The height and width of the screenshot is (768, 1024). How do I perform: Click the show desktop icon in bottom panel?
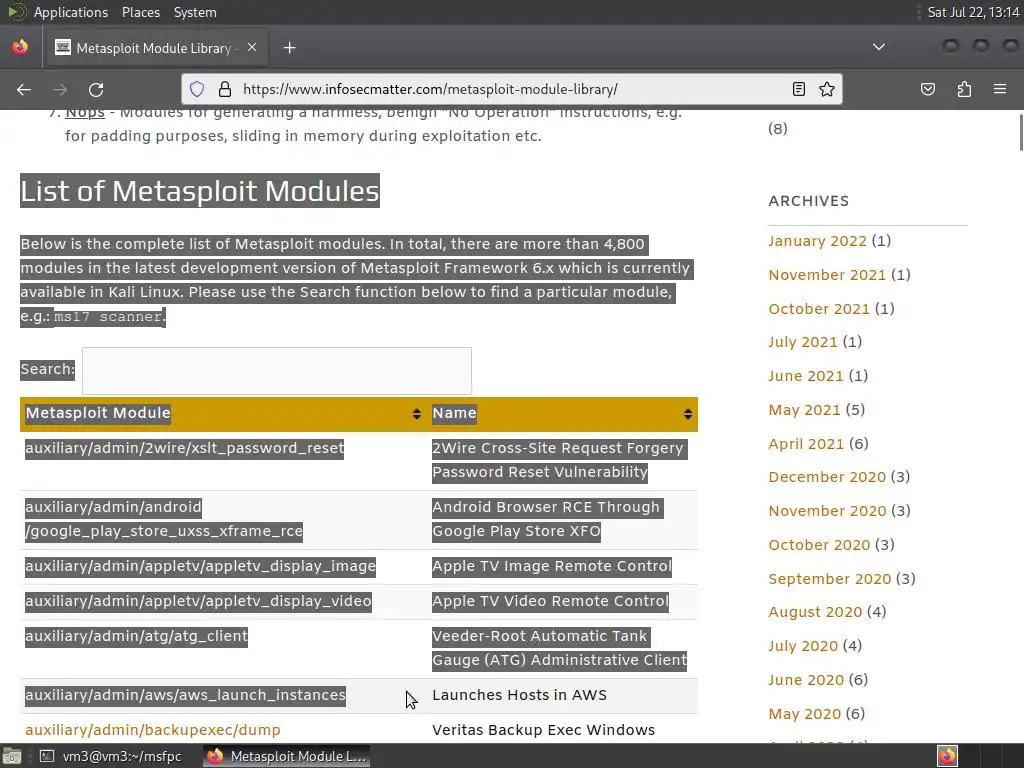click(x=11, y=756)
